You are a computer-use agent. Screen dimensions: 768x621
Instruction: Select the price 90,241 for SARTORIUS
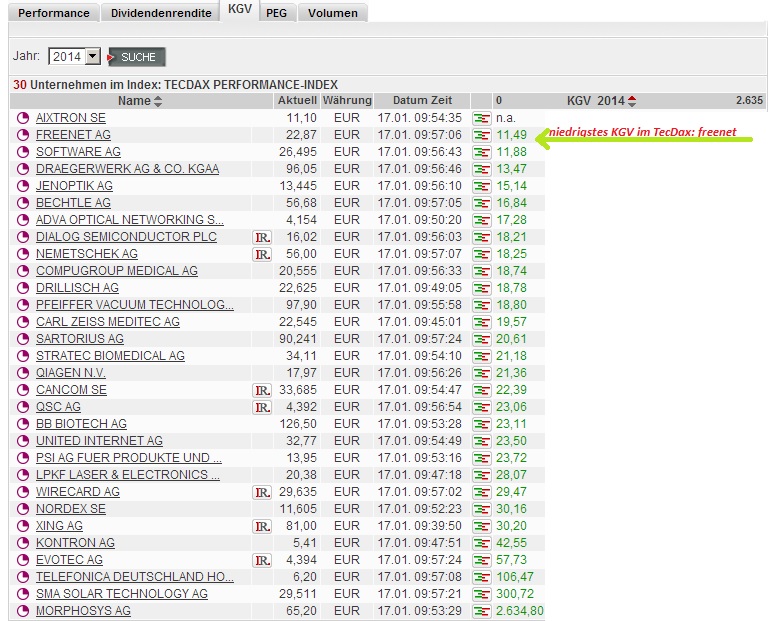point(298,339)
